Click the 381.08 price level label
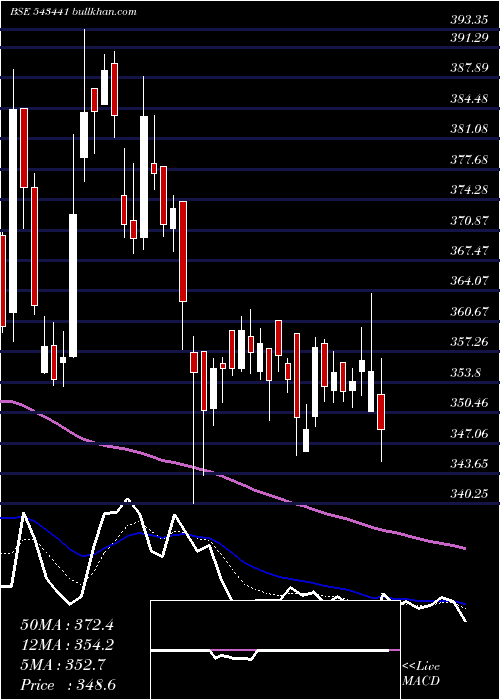Viewport: 500px width, 700px height. [x=469, y=129]
